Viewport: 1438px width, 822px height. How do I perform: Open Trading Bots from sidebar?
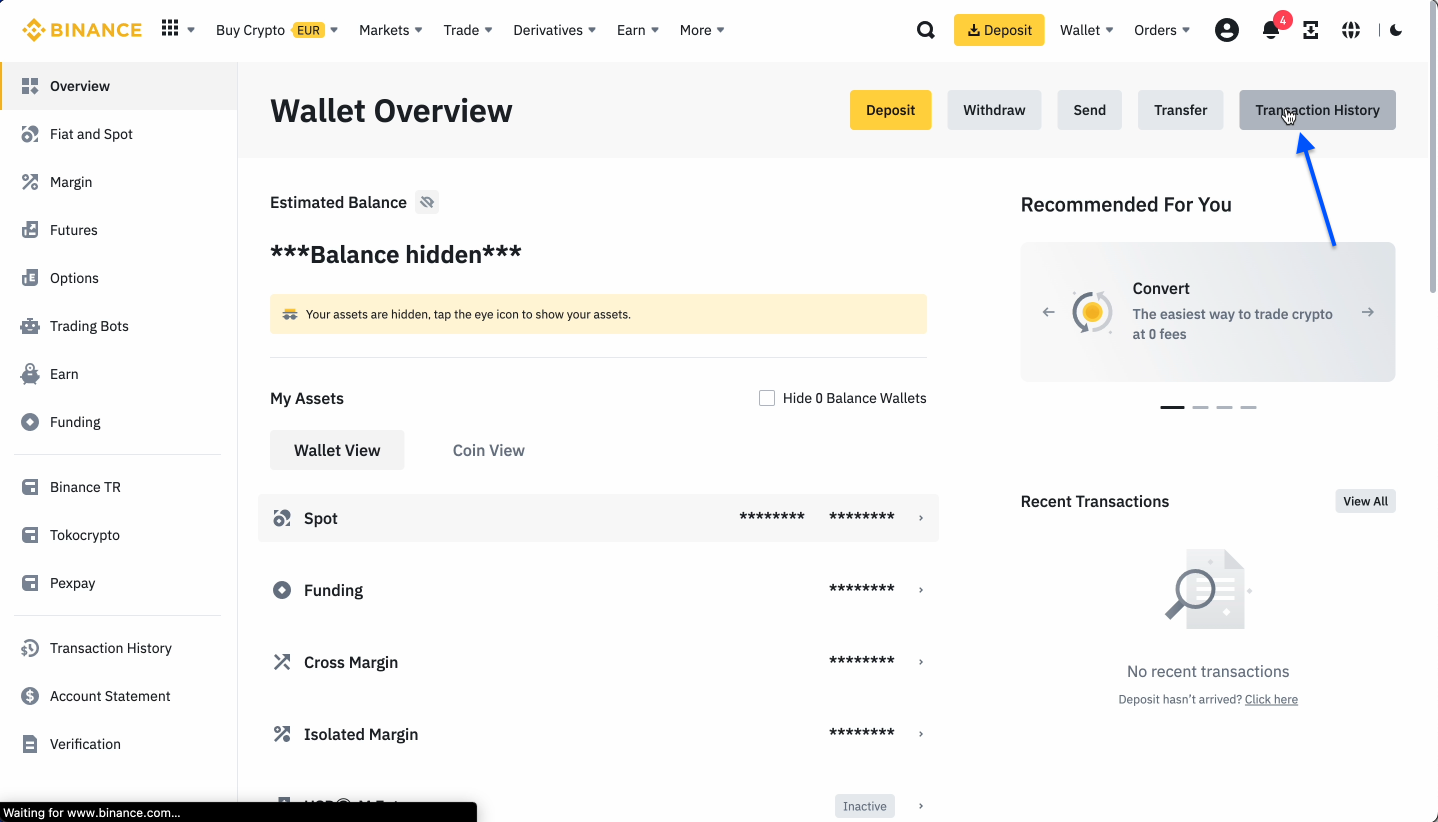(118, 326)
